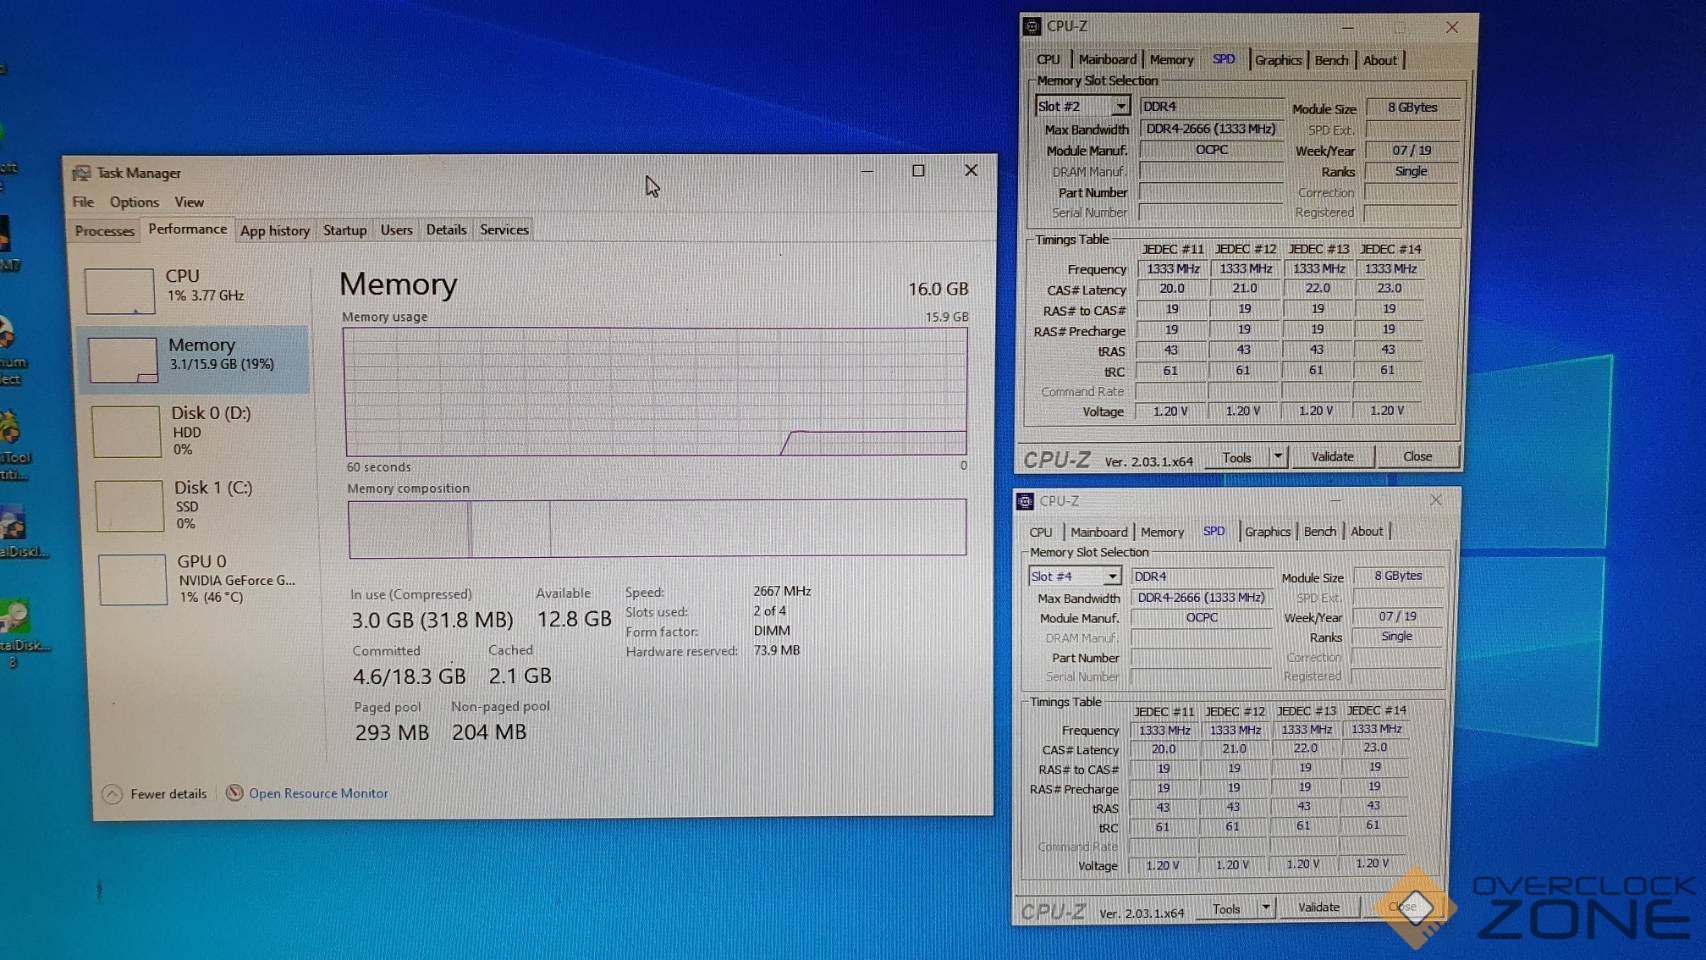Image resolution: width=1706 pixels, height=960 pixels.
Task: Open the Memory tab in upper CPU-Z
Action: coord(1171,60)
